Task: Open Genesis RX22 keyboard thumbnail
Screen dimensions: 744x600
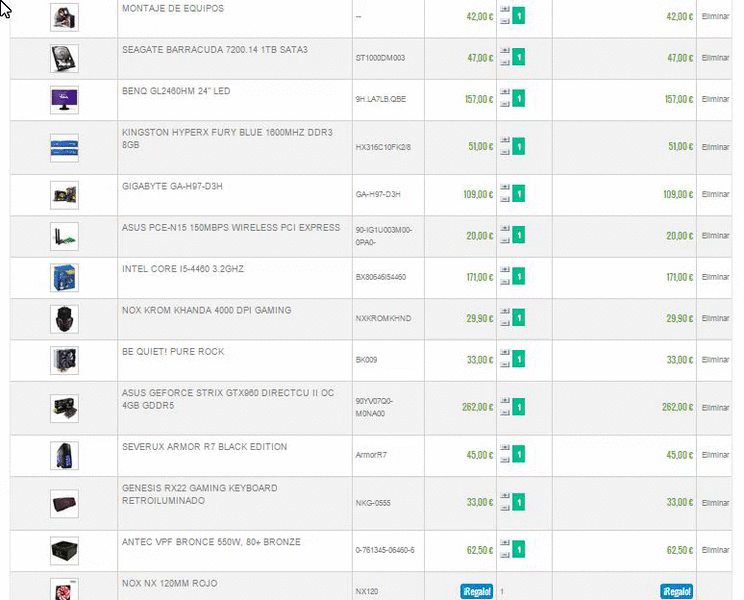Action: tap(65, 504)
